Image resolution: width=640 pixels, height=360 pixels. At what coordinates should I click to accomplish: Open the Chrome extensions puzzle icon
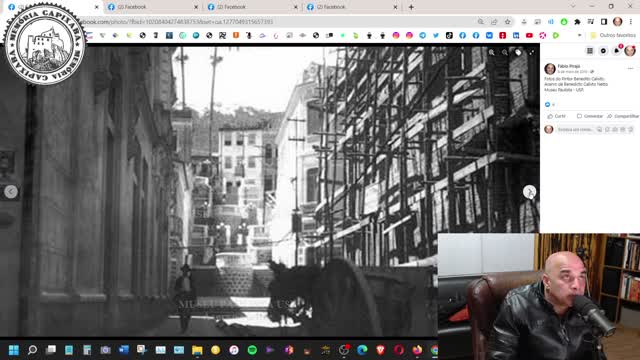pyautogui.click(x=577, y=22)
